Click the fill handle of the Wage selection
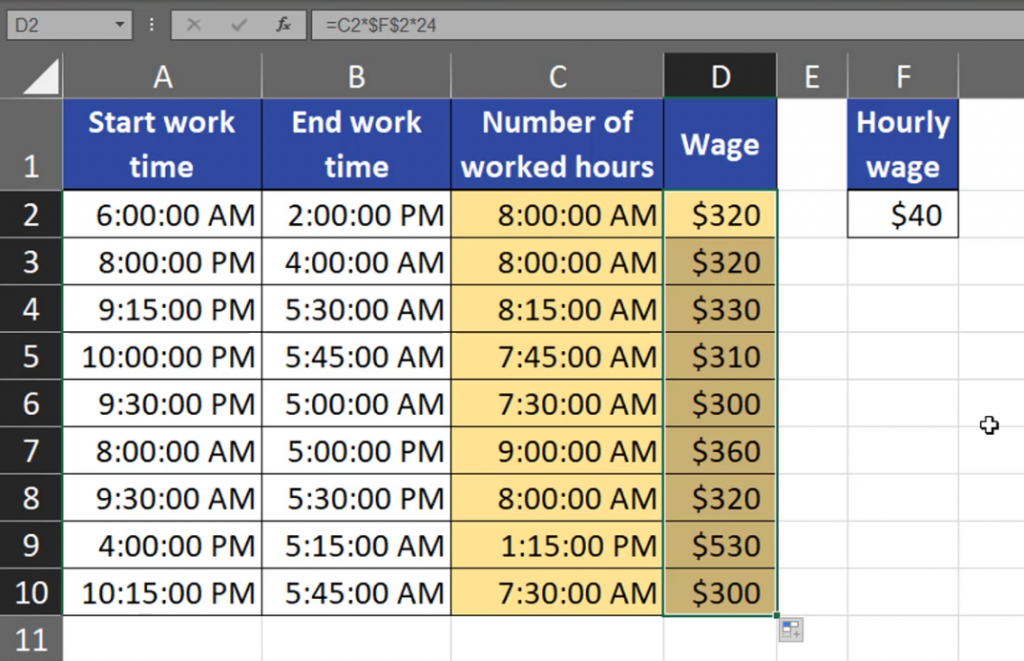1024x661 pixels. pos(775,613)
